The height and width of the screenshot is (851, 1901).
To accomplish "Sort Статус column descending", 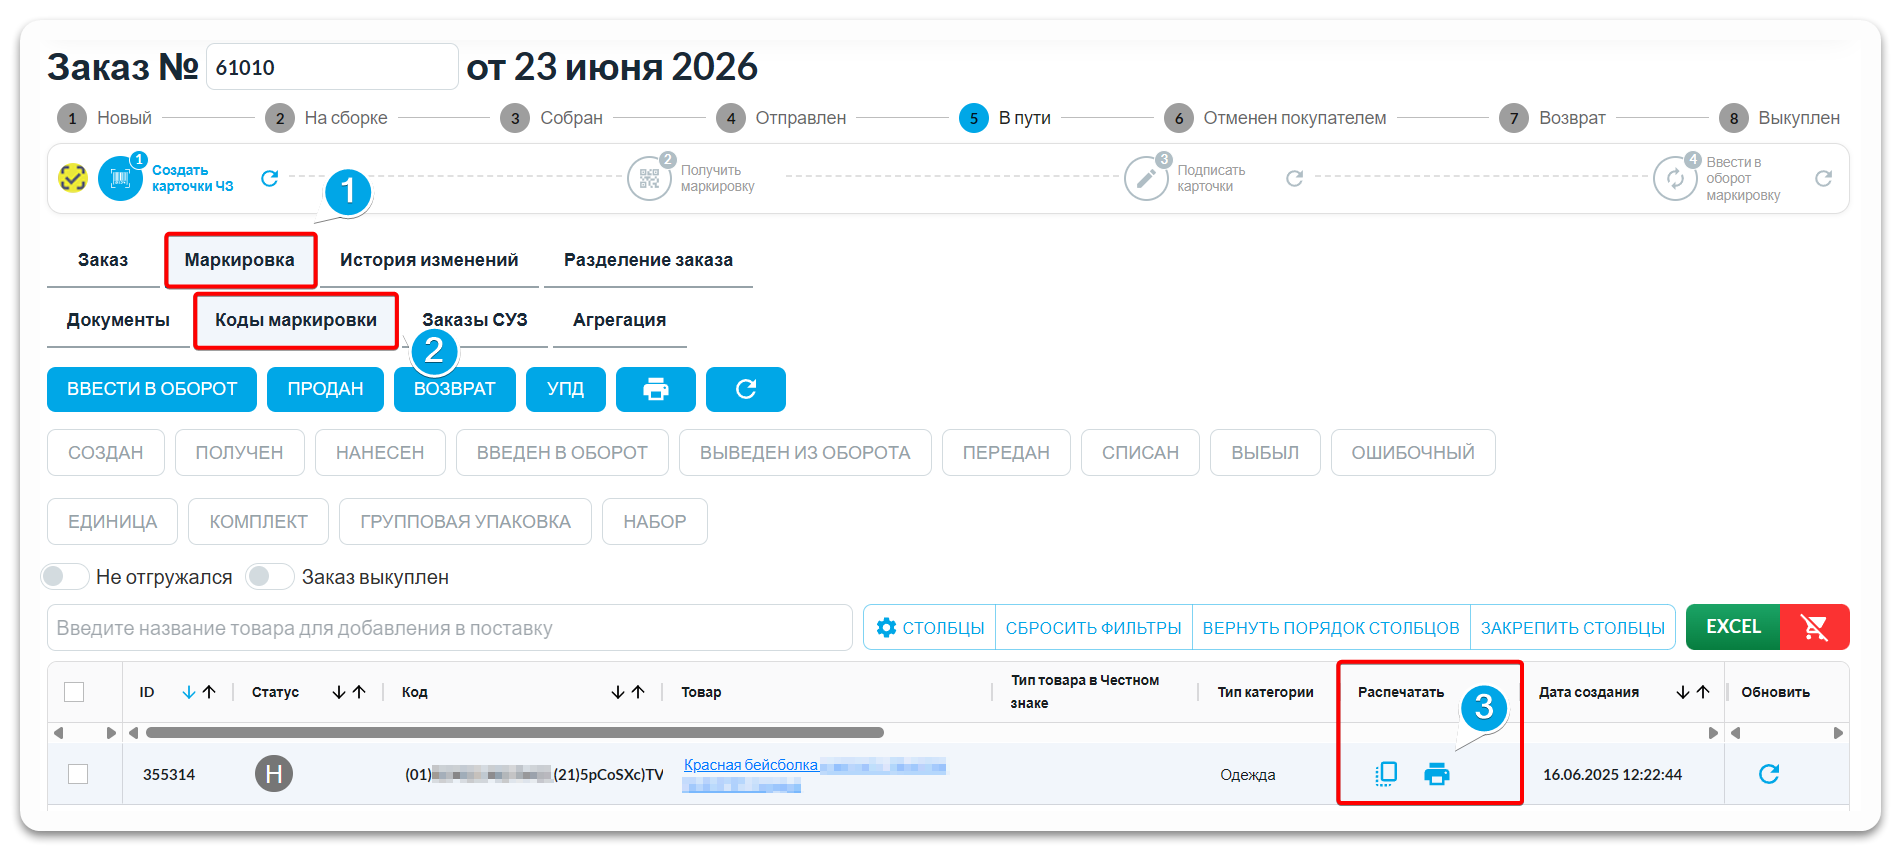I will 339,692.
